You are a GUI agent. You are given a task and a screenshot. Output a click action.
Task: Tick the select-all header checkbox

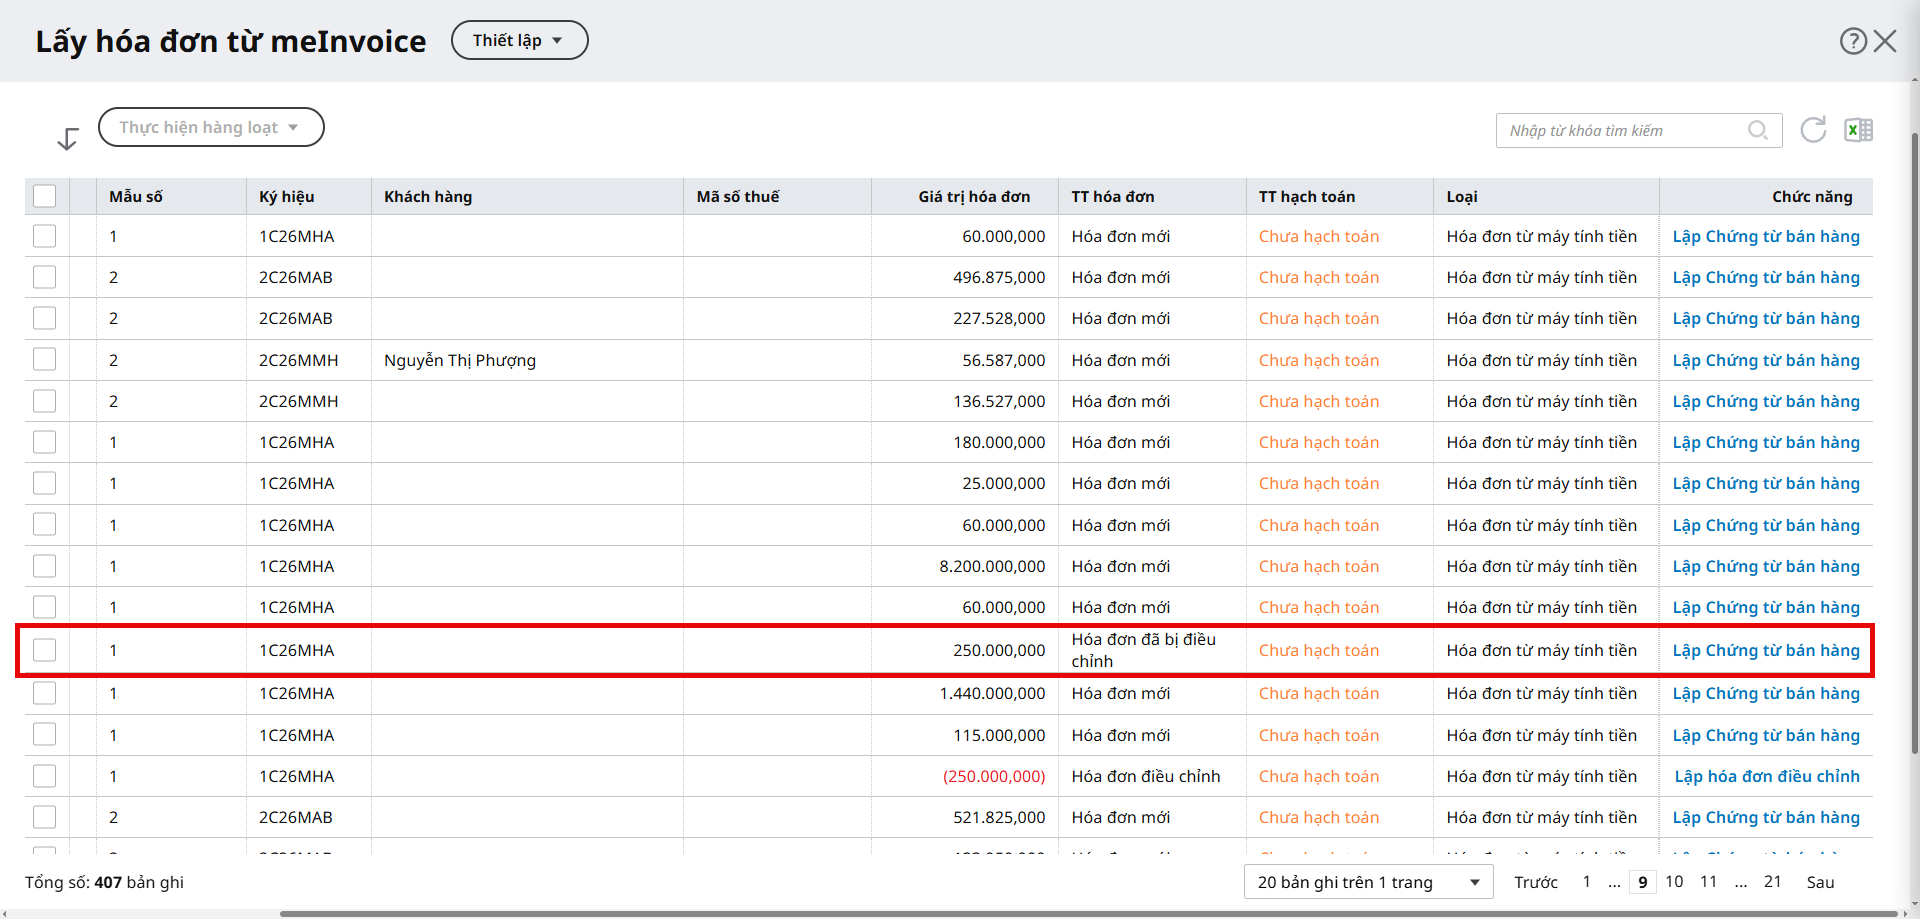(45, 196)
